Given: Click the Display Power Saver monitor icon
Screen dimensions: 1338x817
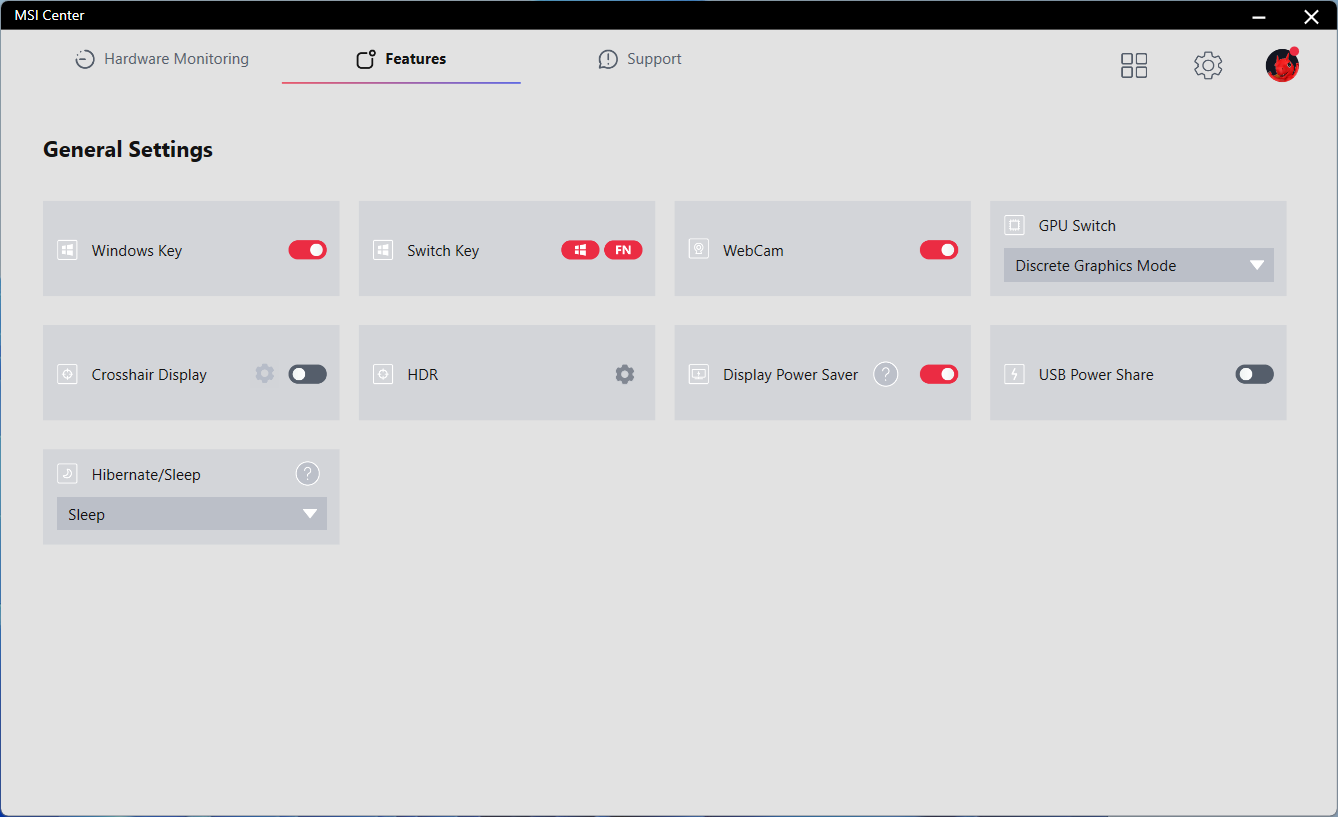Looking at the screenshot, I should pos(699,374).
